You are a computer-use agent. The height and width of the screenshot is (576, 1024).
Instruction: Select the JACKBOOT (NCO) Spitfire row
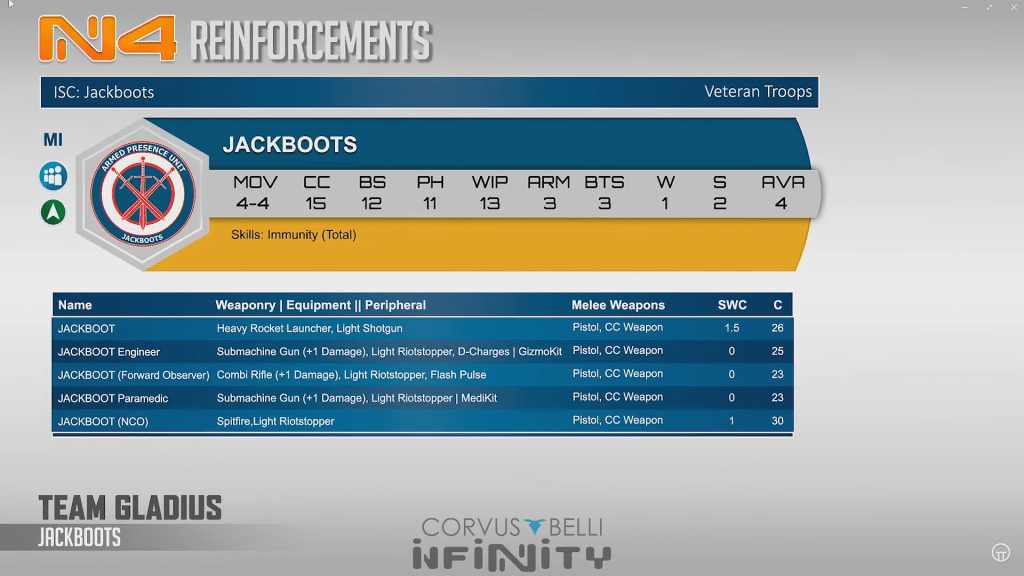coord(421,421)
